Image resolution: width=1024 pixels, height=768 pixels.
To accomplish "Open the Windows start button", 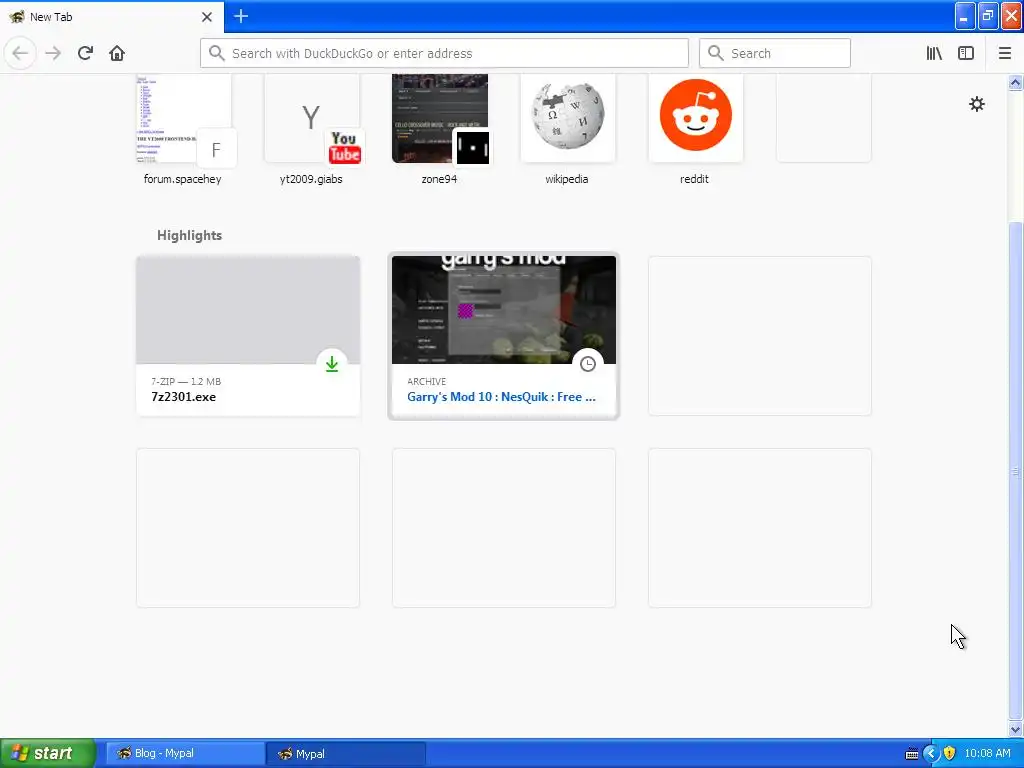I will (48, 754).
